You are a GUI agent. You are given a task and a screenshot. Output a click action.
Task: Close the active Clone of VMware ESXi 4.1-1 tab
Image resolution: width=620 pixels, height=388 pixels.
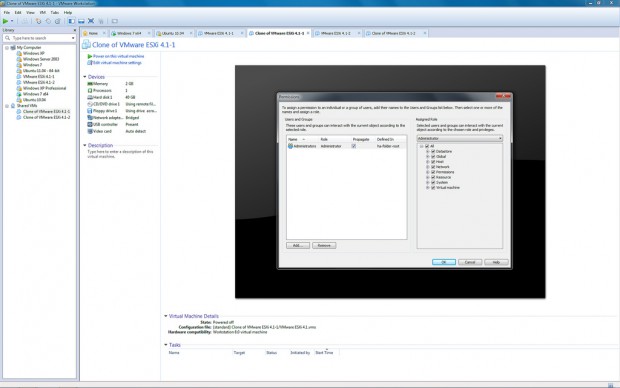click(x=308, y=33)
